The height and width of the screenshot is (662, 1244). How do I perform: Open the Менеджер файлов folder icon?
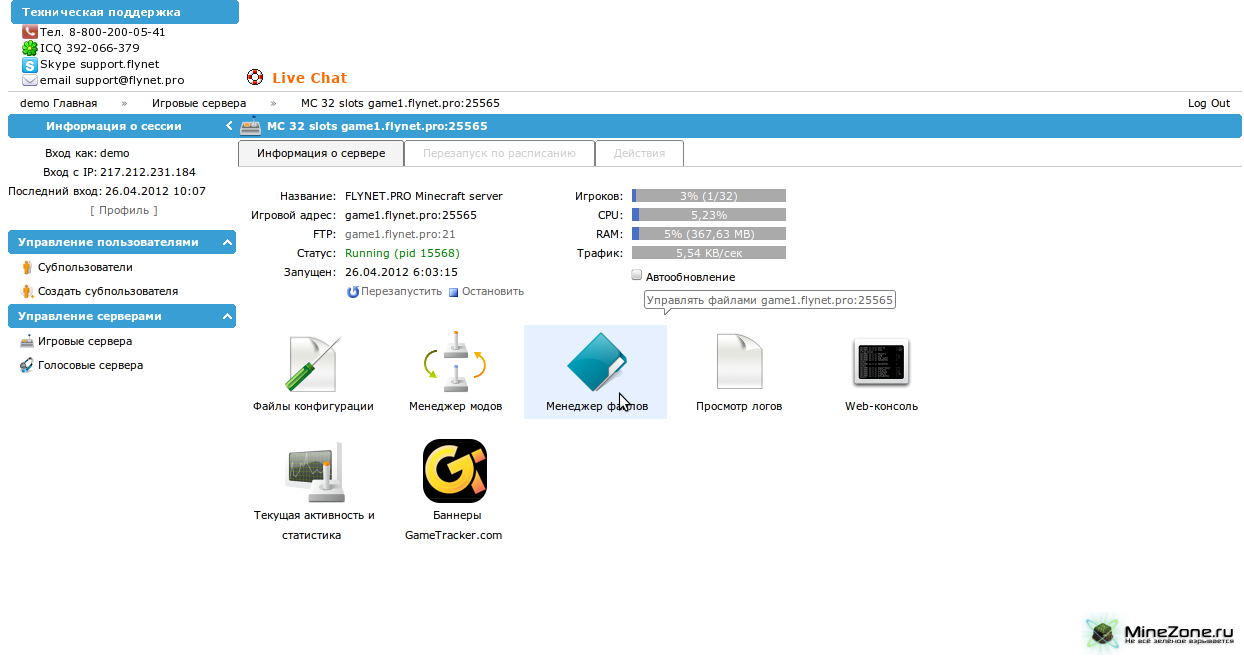(x=596, y=362)
